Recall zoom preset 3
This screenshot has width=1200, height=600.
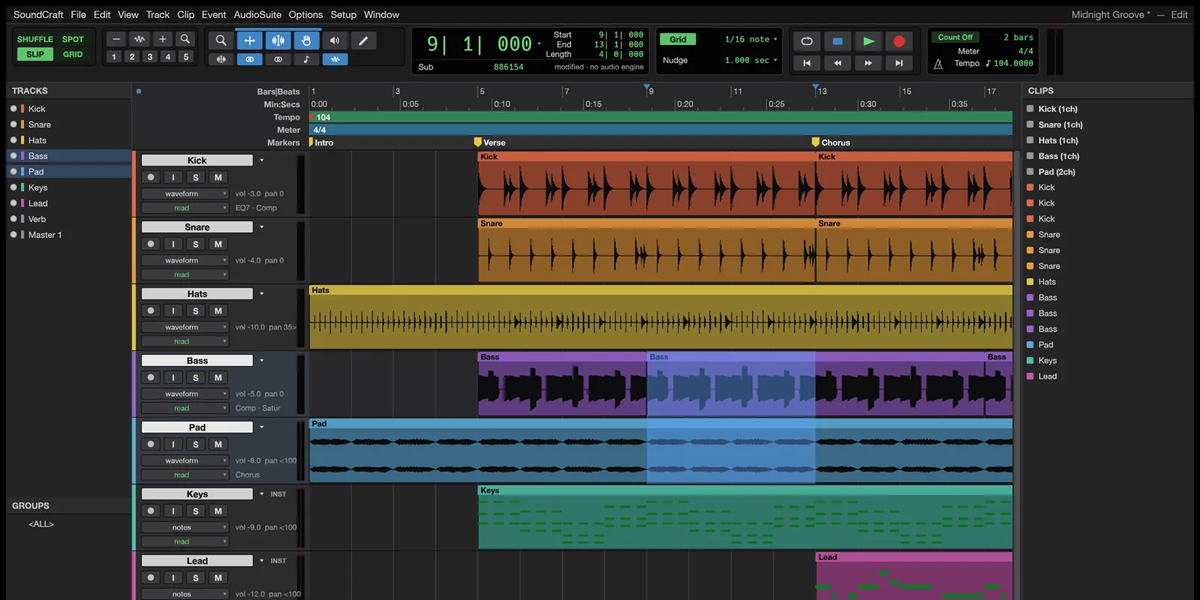pos(150,57)
